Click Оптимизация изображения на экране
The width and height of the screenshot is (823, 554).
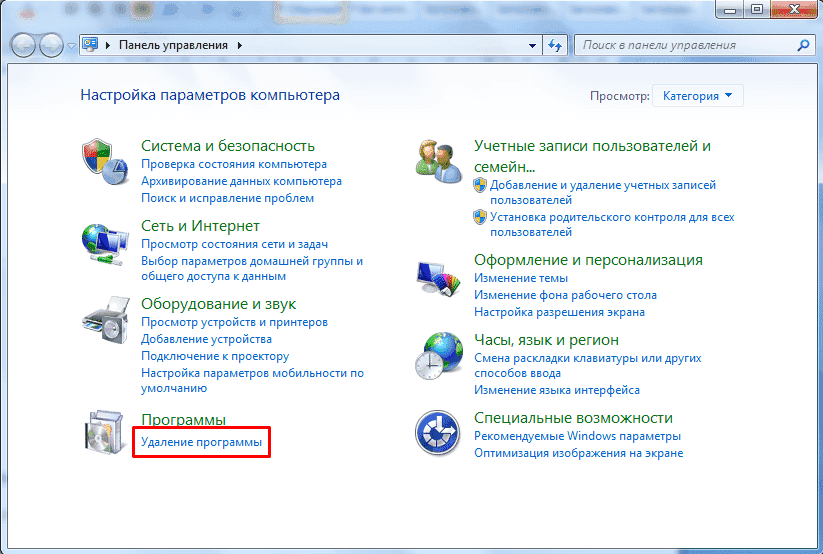pos(578,453)
